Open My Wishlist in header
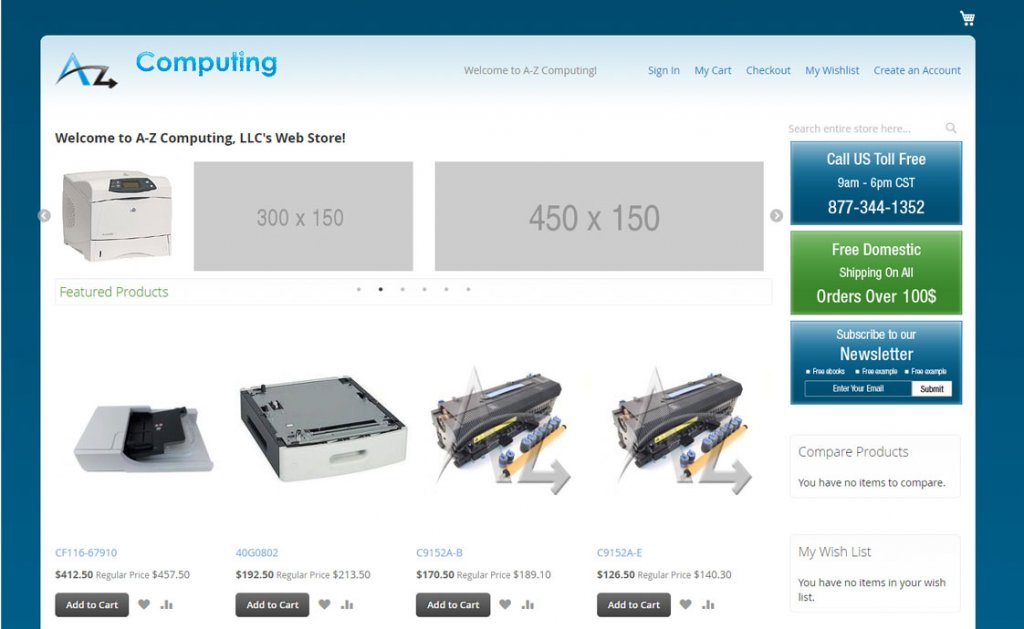Viewport: 1024px width, 629px height. (832, 71)
